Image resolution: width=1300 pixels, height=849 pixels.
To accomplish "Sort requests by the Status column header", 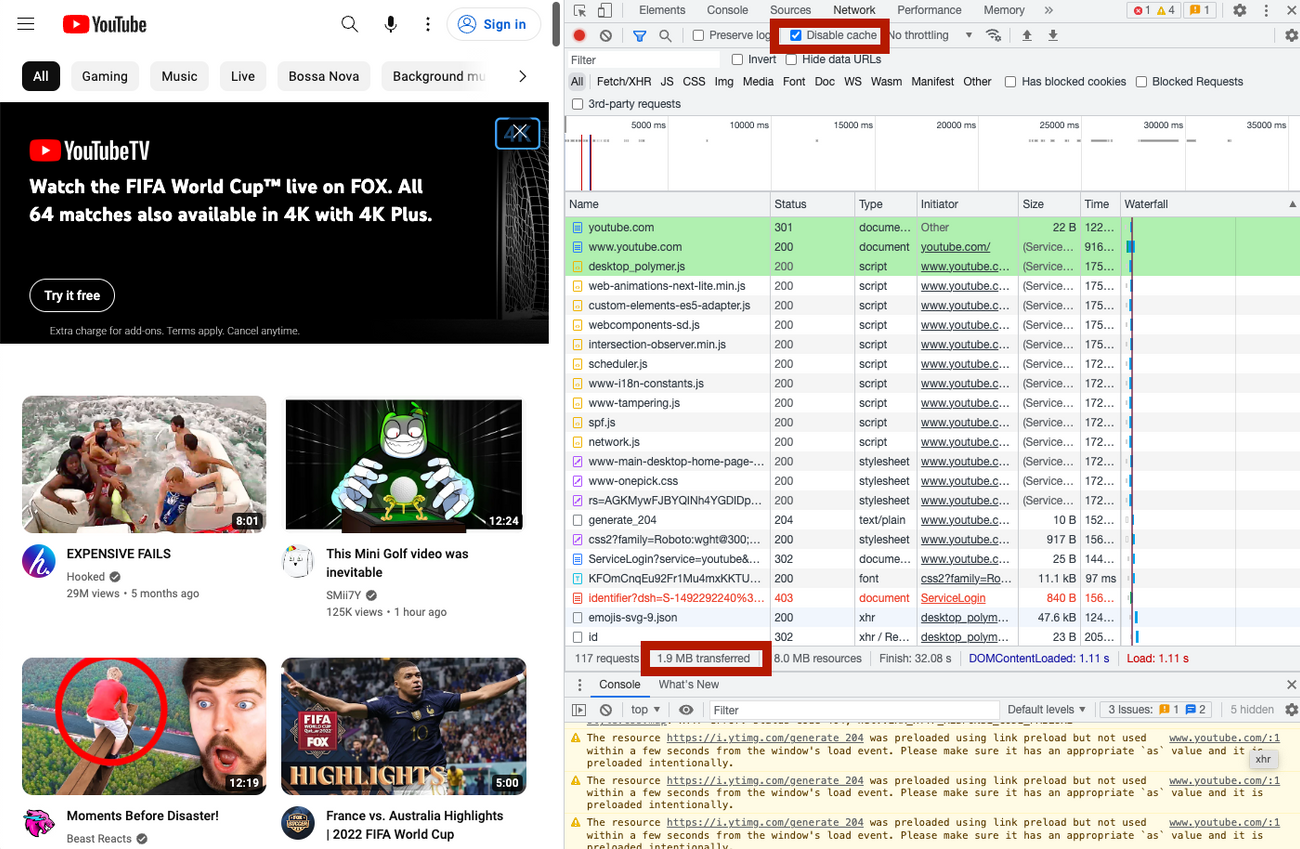I will tap(811, 204).
